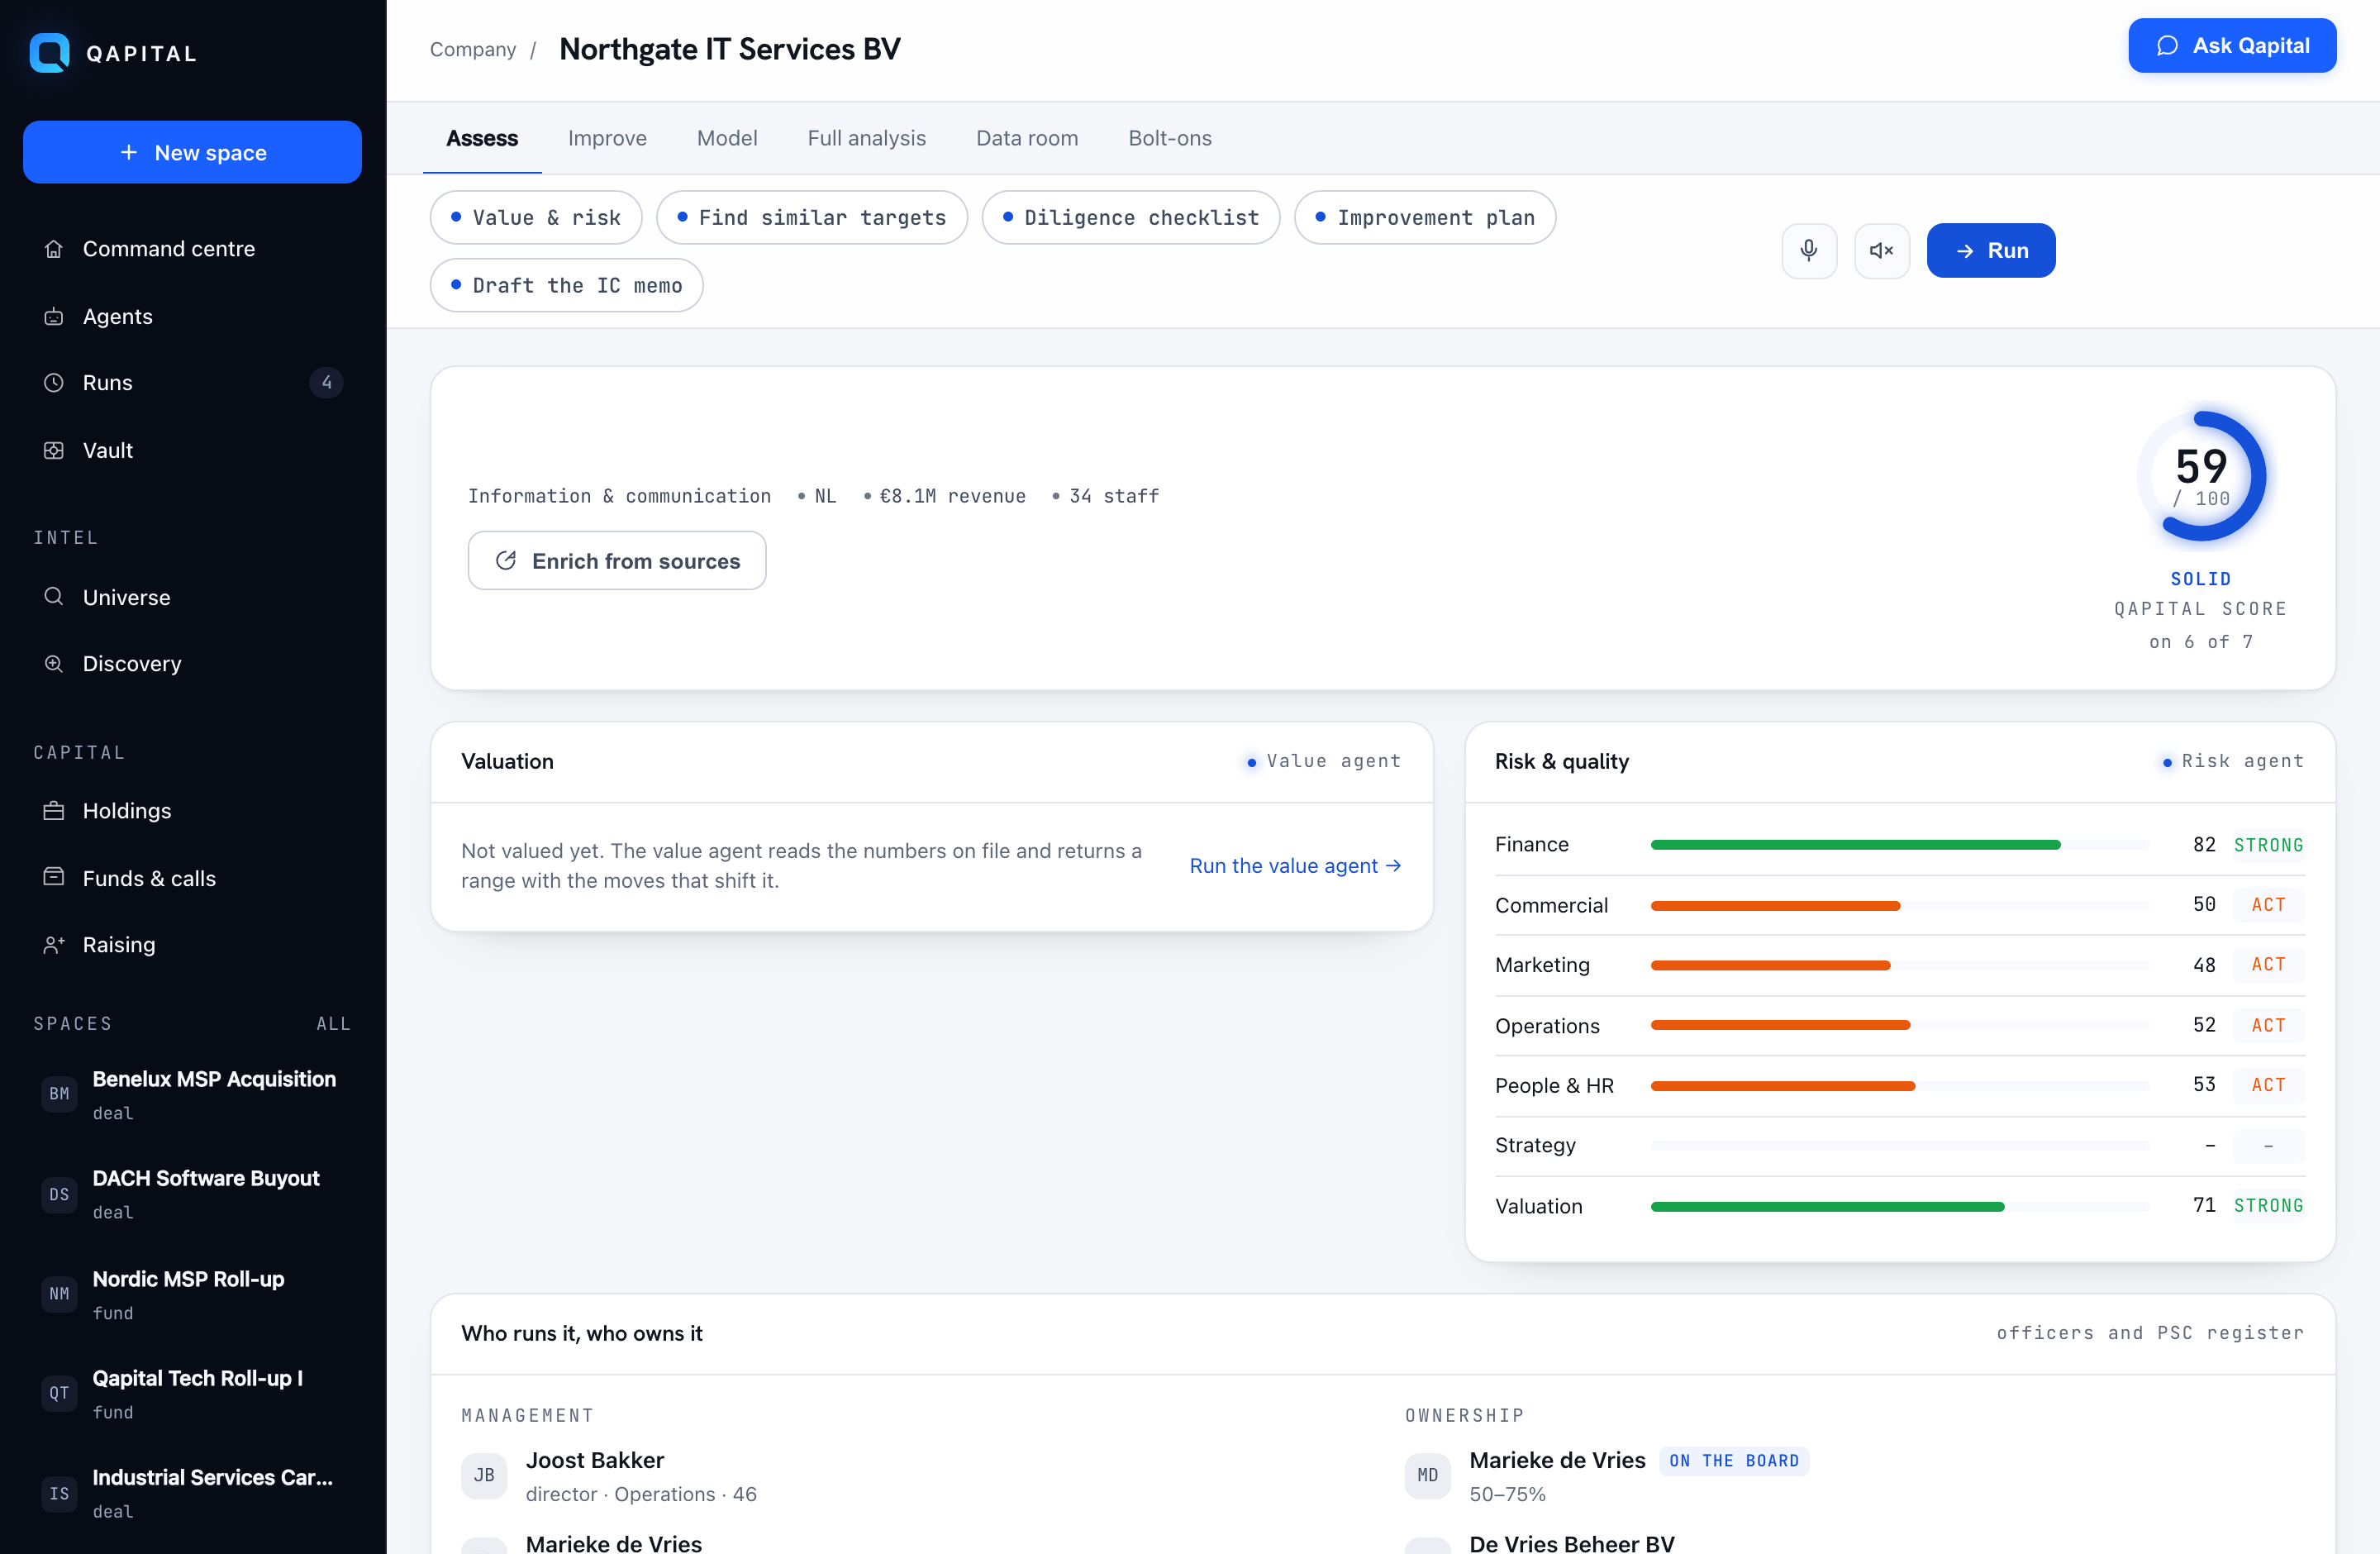Open the Runs page

[192, 383]
